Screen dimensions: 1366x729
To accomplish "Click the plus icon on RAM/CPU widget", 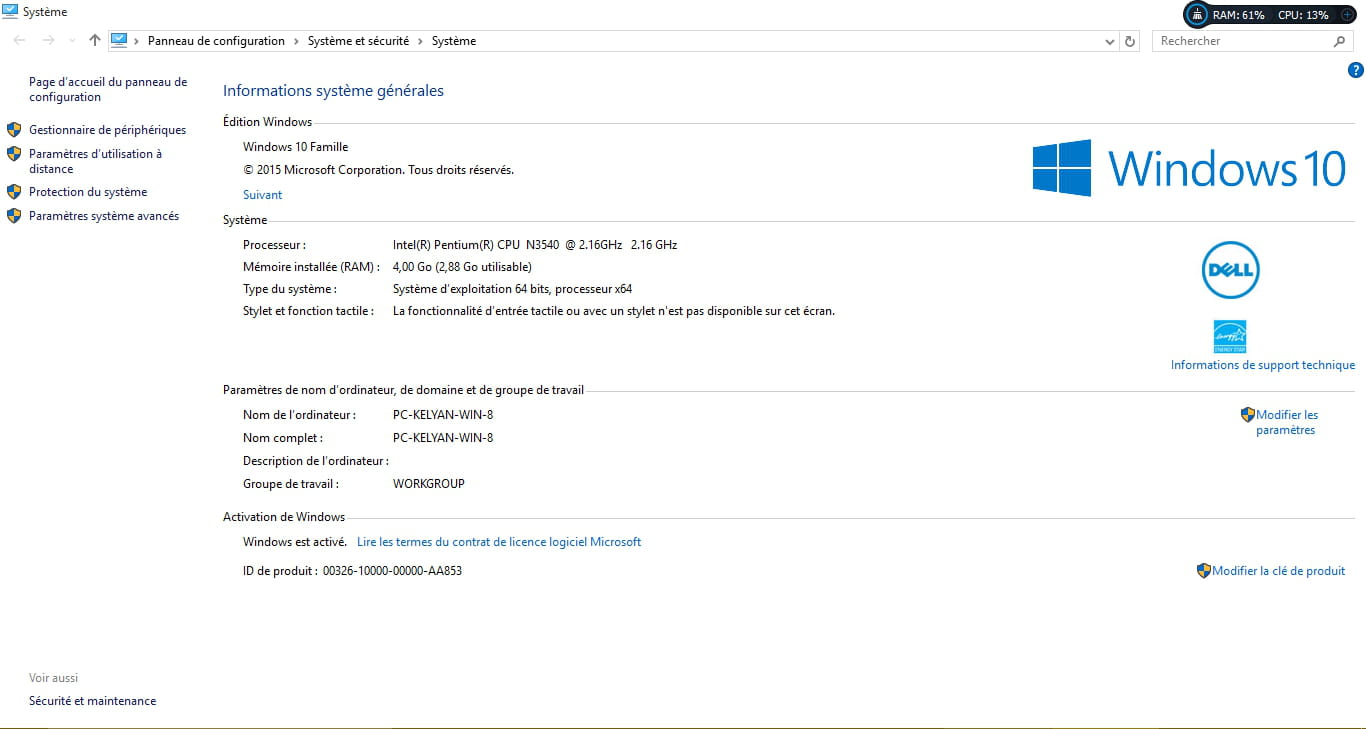I will click(x=1347, y=15).
